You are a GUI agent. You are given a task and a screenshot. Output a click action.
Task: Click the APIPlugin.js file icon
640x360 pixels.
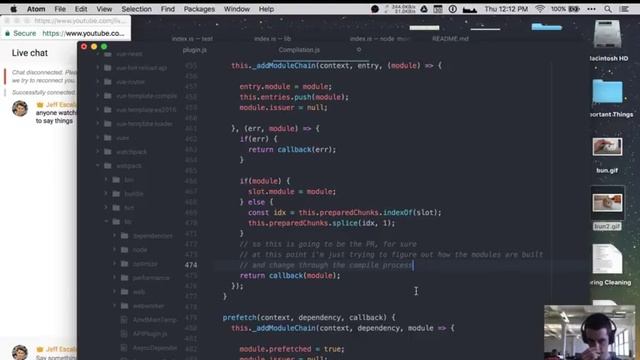[x=124, y=334]
